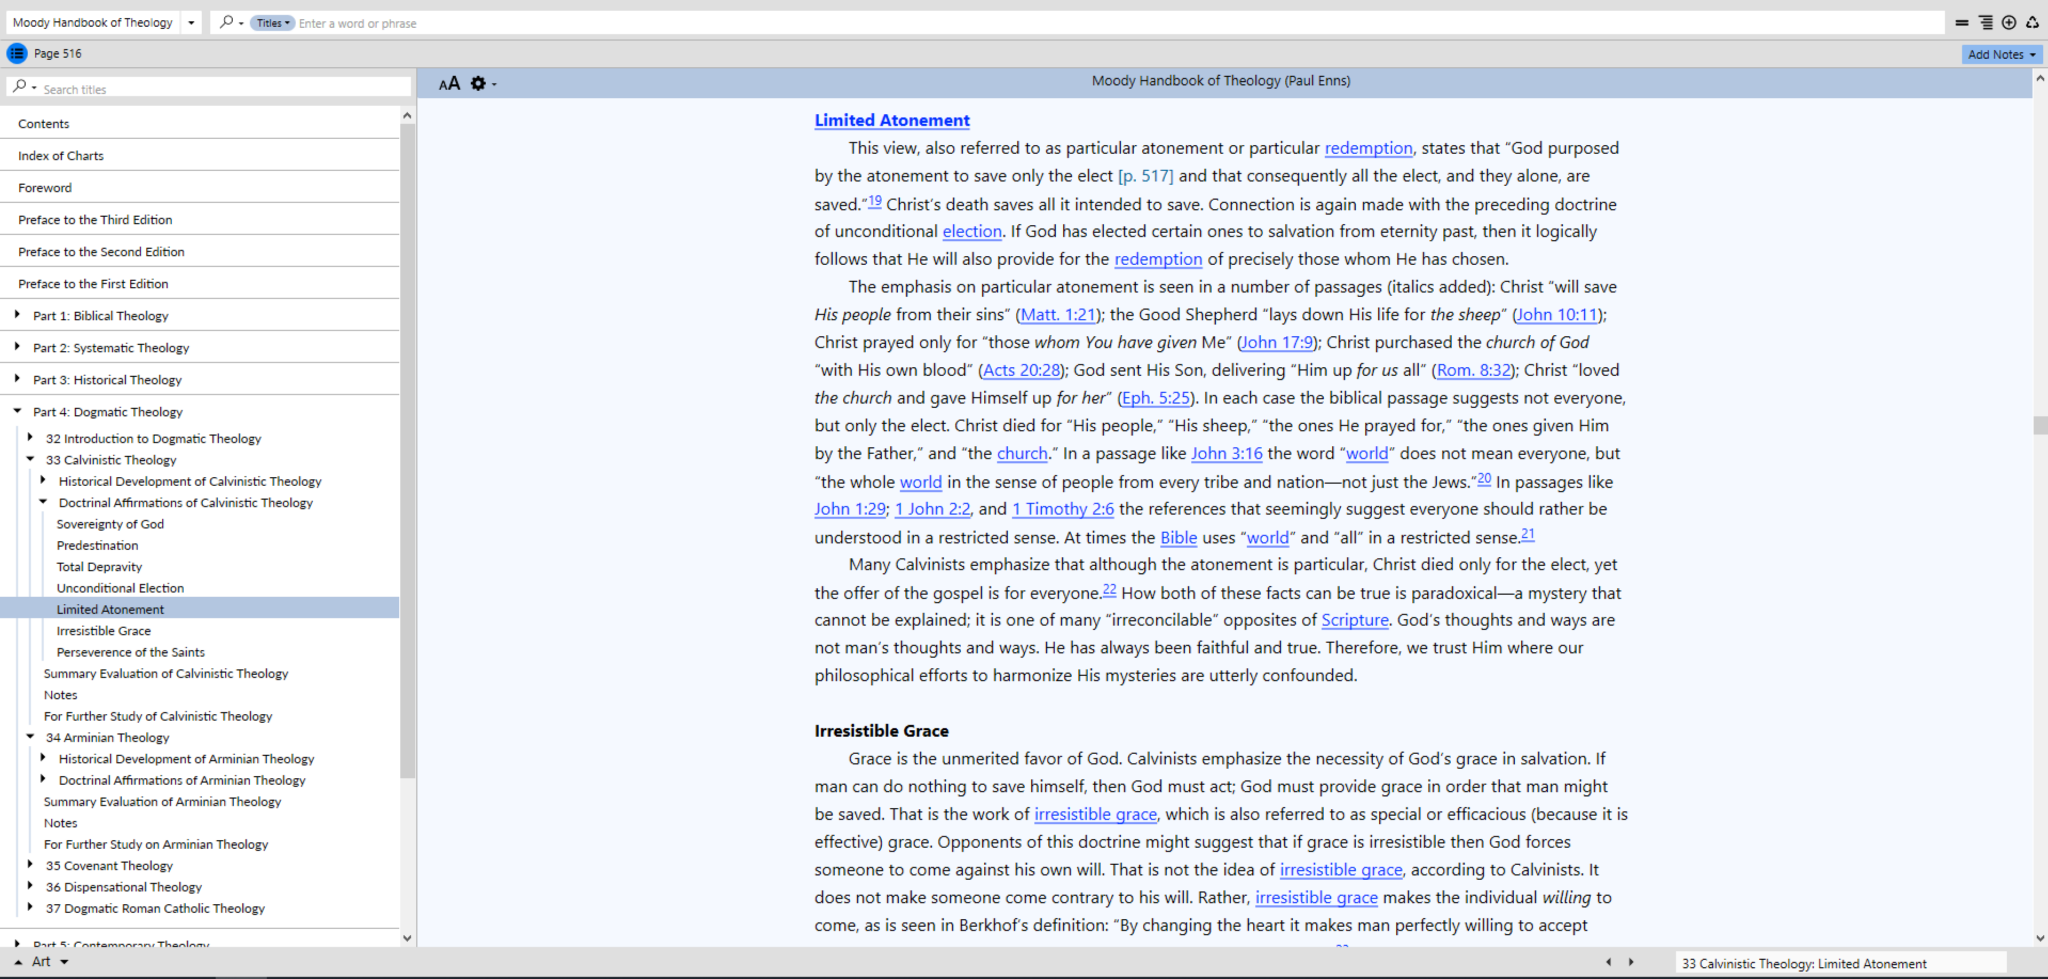Select Index of Charts in contents
Viewport: 2048px width, 979px height.
coord(61,156)
